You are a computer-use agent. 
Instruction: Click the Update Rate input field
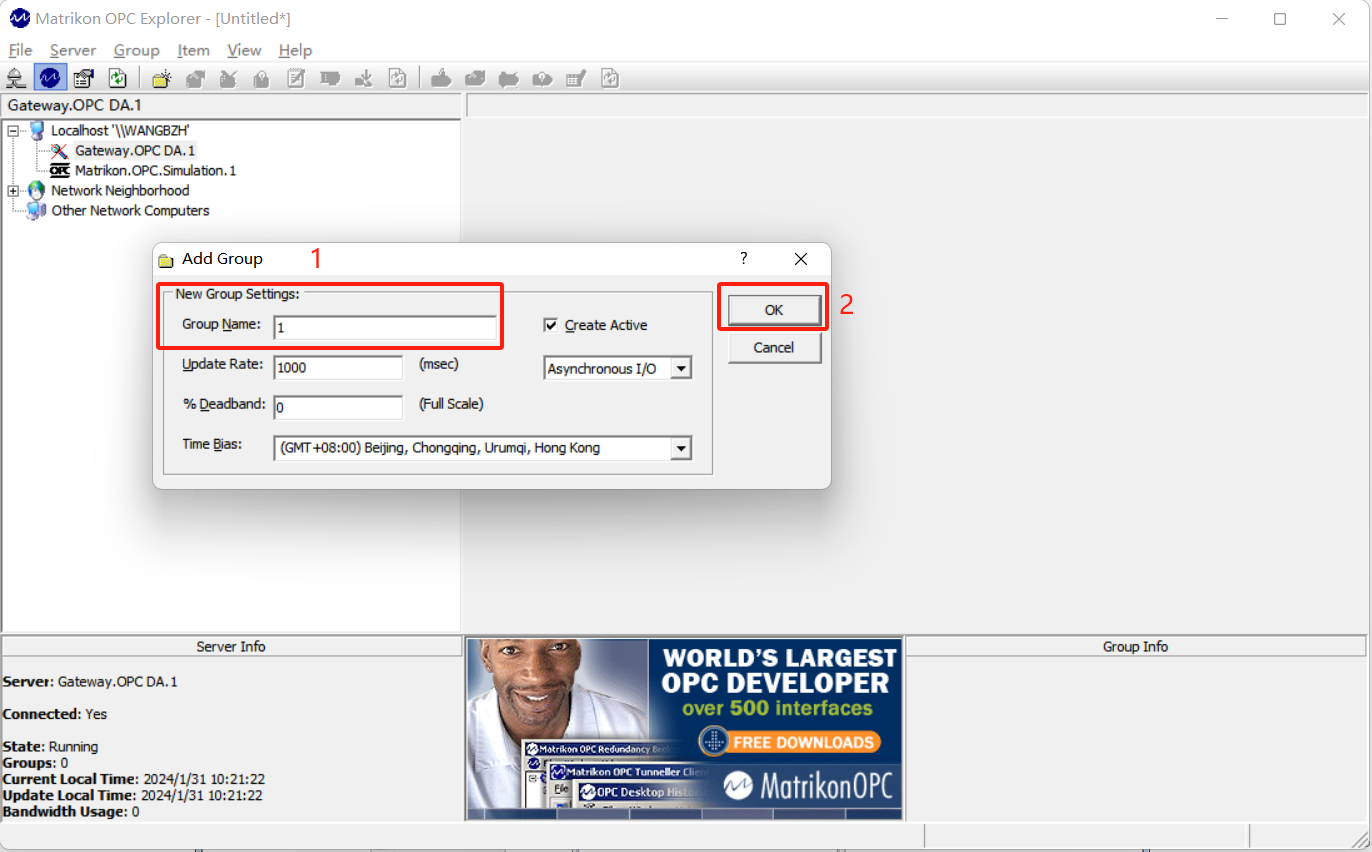[338, 367]
